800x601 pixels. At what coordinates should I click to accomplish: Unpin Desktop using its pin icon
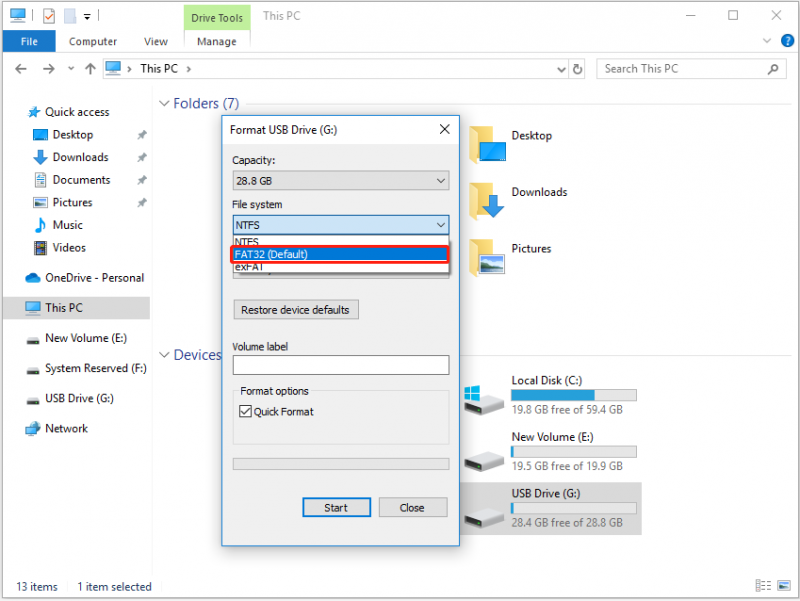142,135
